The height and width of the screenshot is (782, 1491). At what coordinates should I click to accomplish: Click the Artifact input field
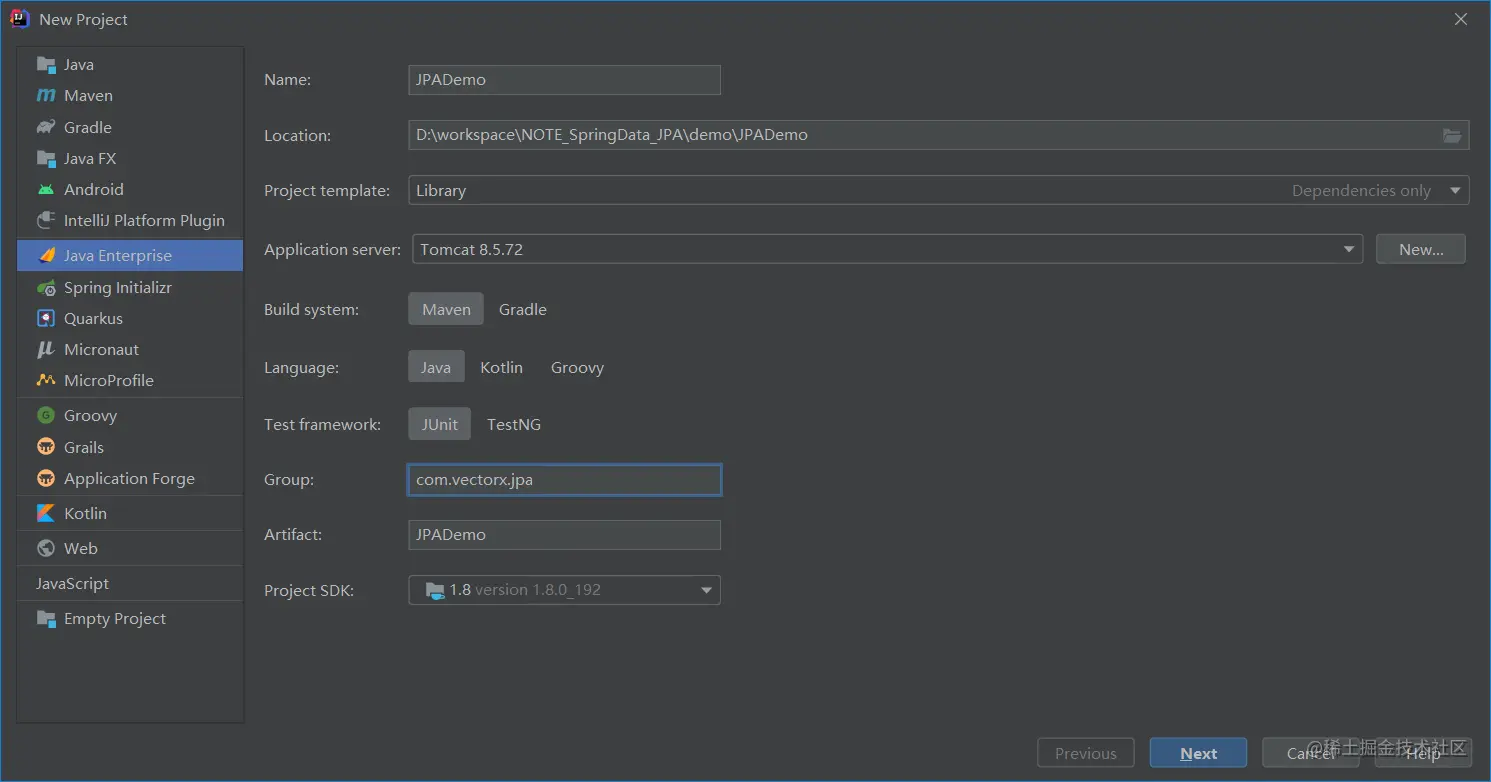coord(564,535)
